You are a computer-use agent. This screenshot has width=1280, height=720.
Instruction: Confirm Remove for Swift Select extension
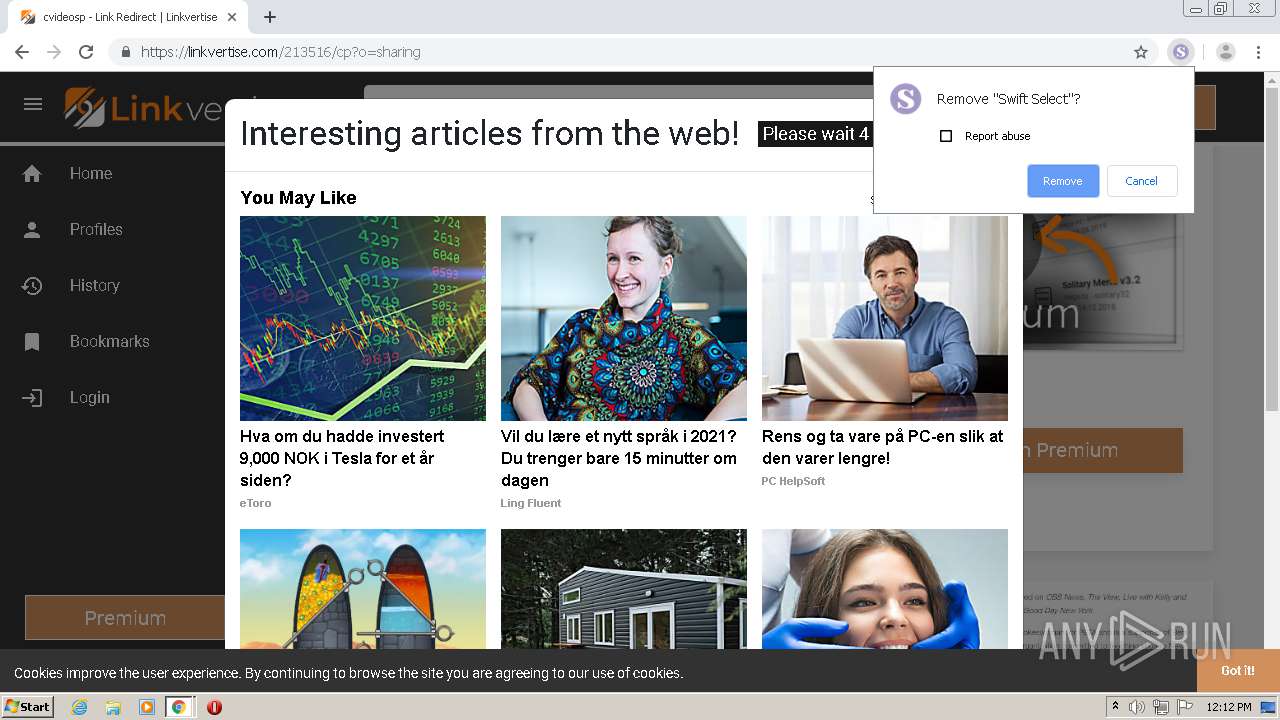[x=1063, y=181]
